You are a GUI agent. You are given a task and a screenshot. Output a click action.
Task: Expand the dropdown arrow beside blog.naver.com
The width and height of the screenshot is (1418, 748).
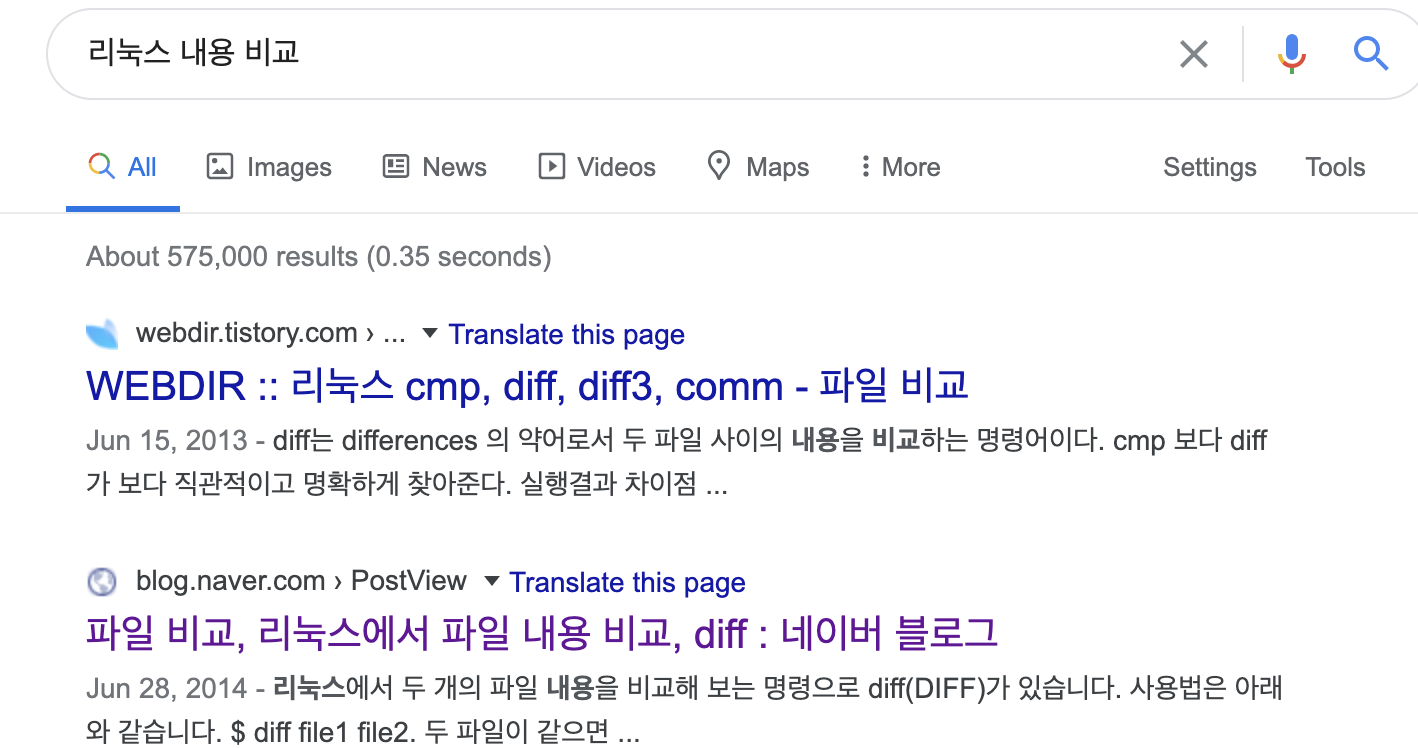point(491,581)
